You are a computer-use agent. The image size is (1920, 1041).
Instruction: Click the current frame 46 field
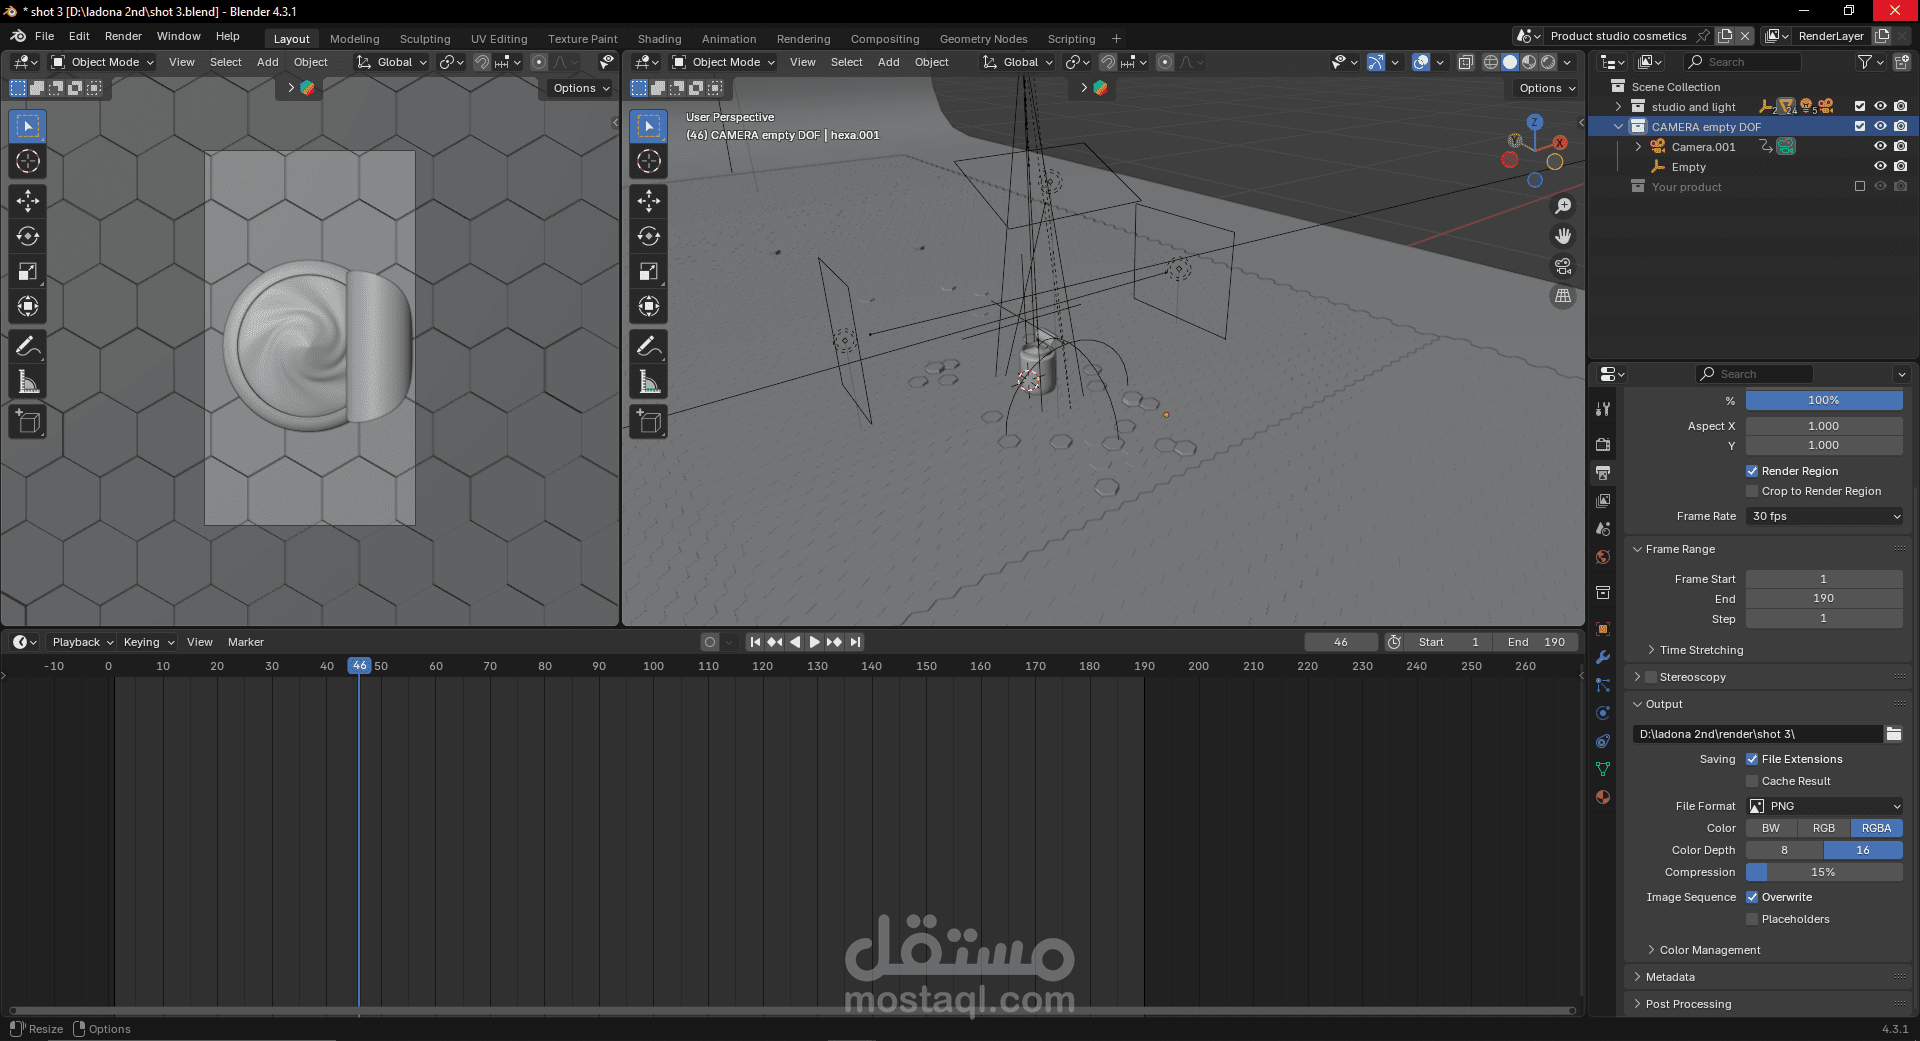[x=1341, y=642]
